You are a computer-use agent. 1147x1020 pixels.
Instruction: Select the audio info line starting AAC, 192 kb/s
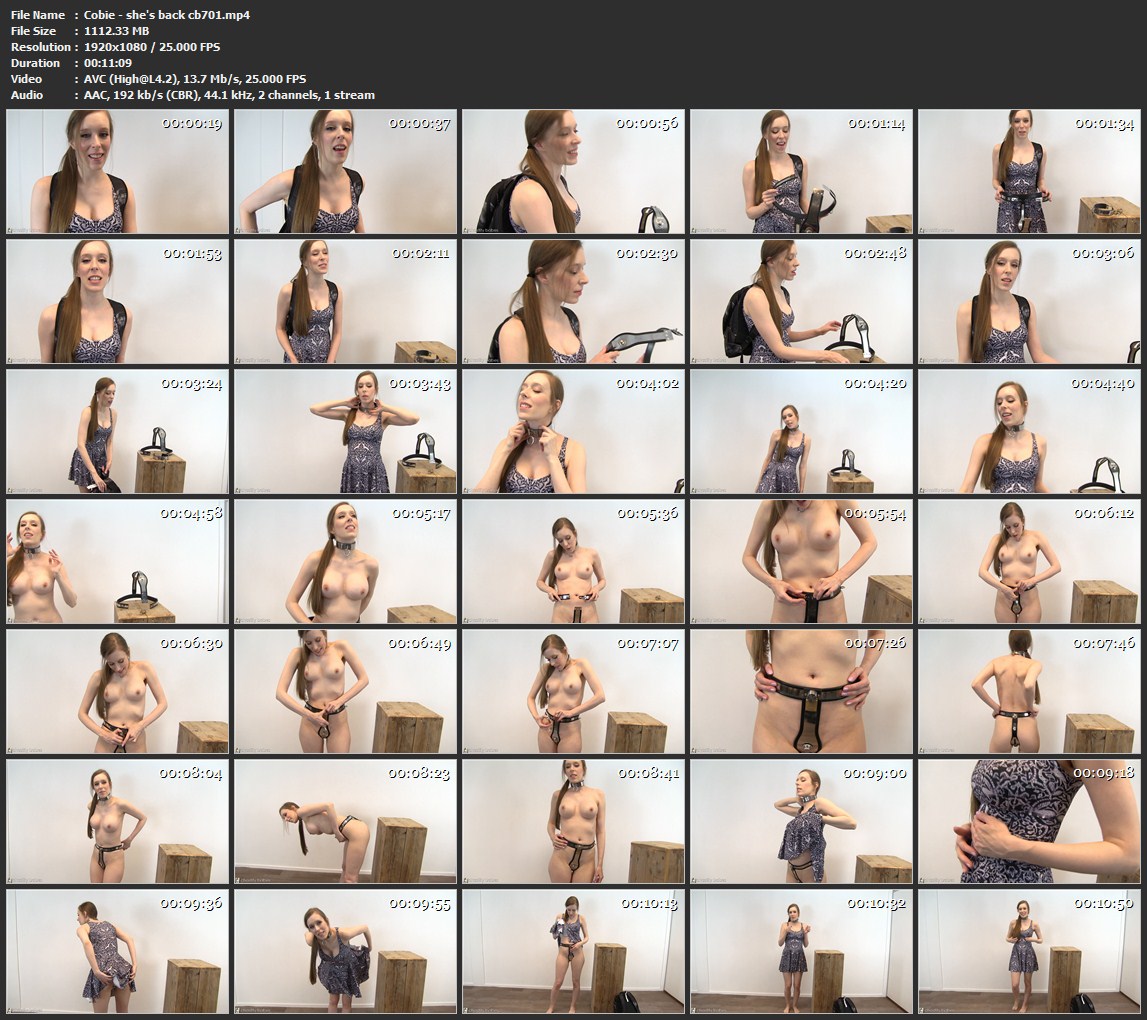point(229,95)
